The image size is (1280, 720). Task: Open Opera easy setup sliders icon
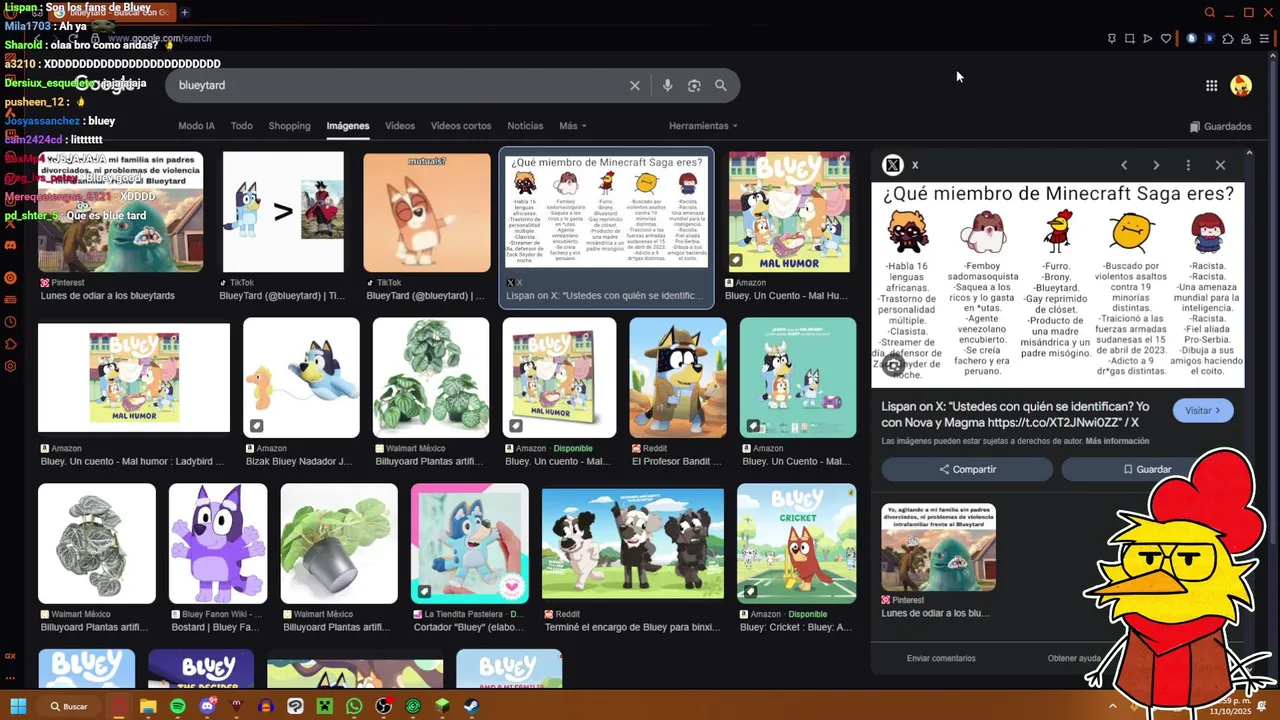(1265, 39)
